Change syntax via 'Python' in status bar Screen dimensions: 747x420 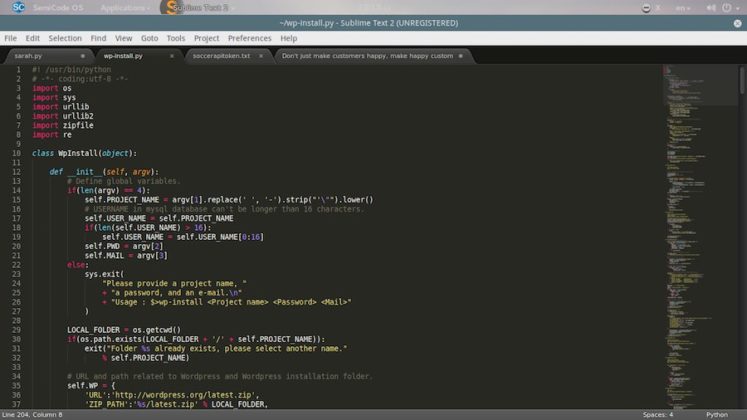[717, 415]
